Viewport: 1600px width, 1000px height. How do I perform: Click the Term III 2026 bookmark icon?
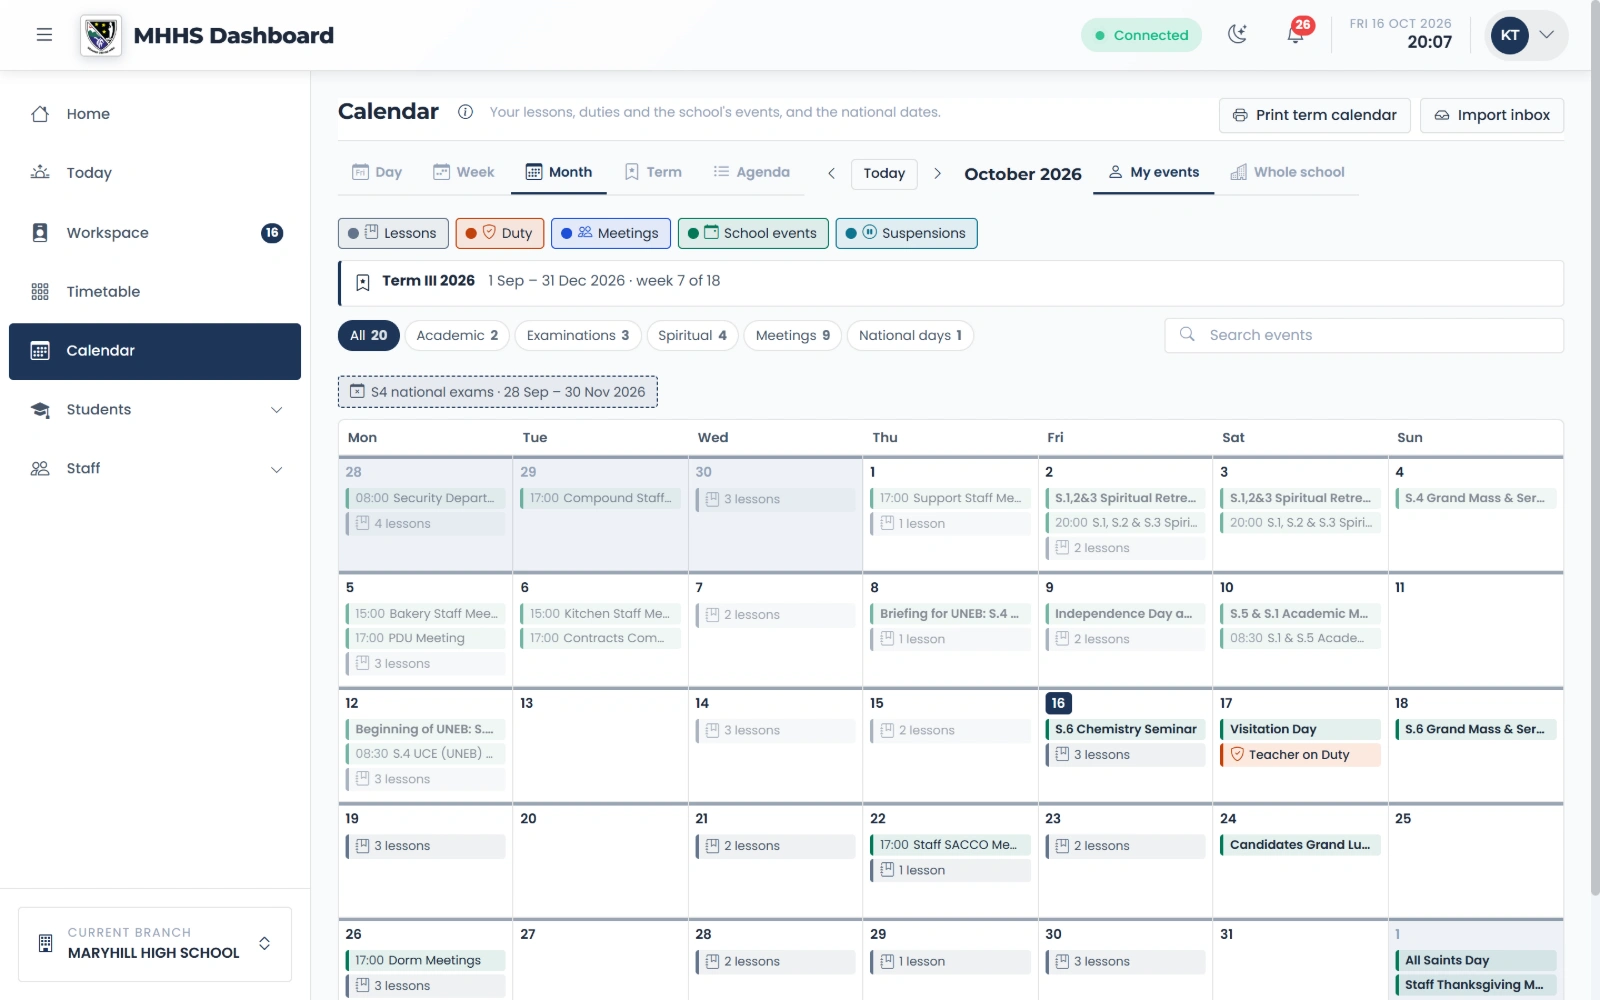pos(363,282)
